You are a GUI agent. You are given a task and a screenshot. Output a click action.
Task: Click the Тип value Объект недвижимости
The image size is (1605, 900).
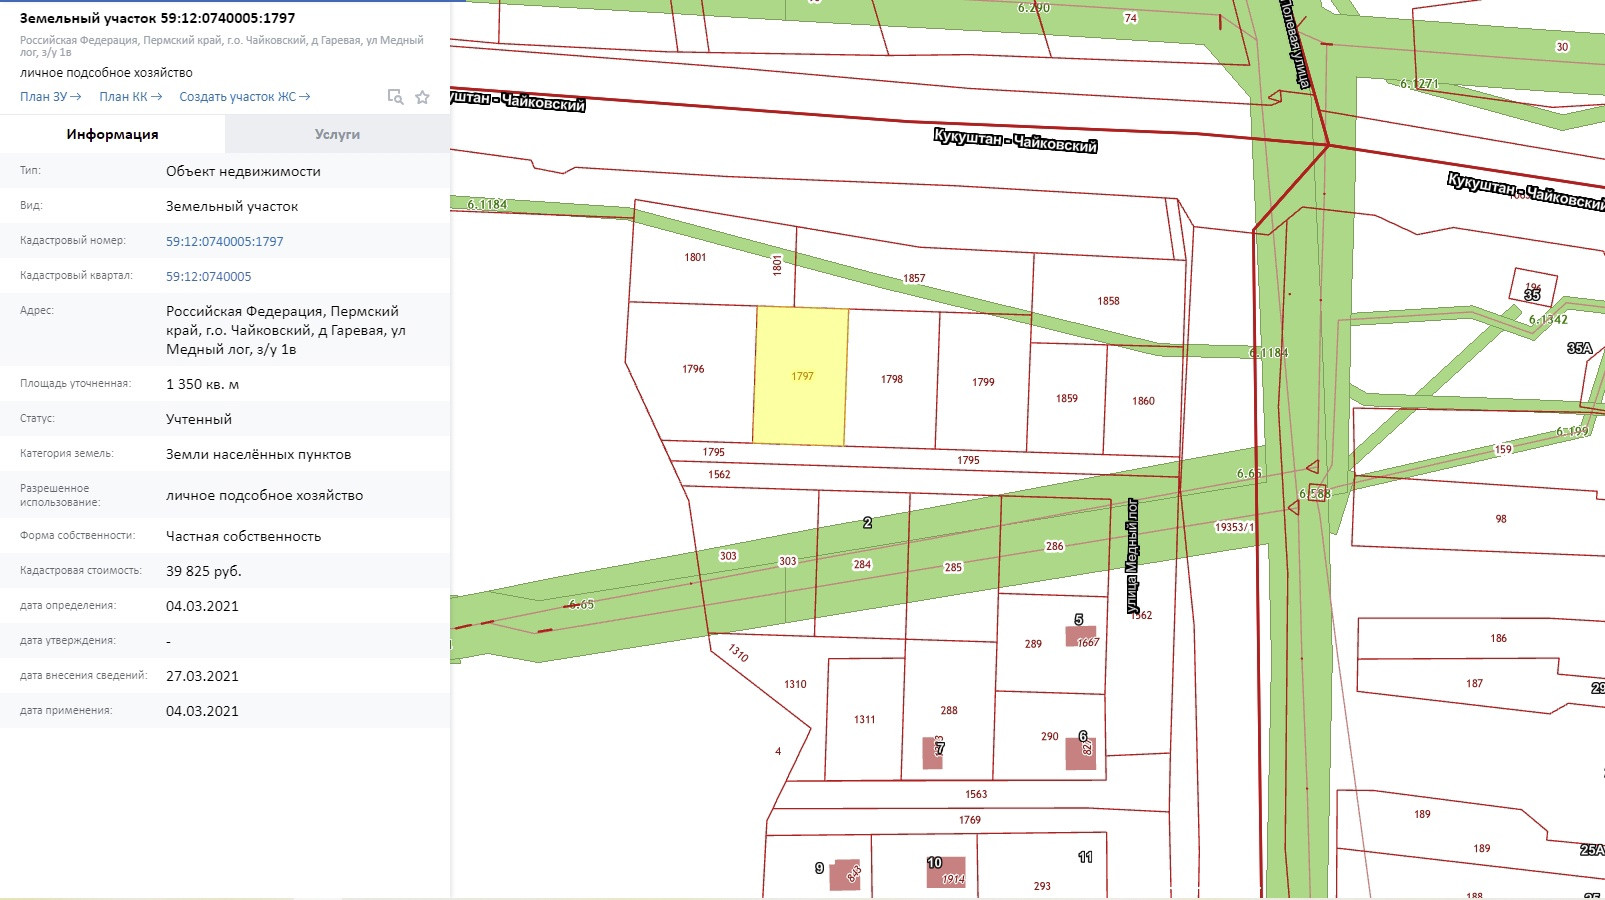pos(243,171)
